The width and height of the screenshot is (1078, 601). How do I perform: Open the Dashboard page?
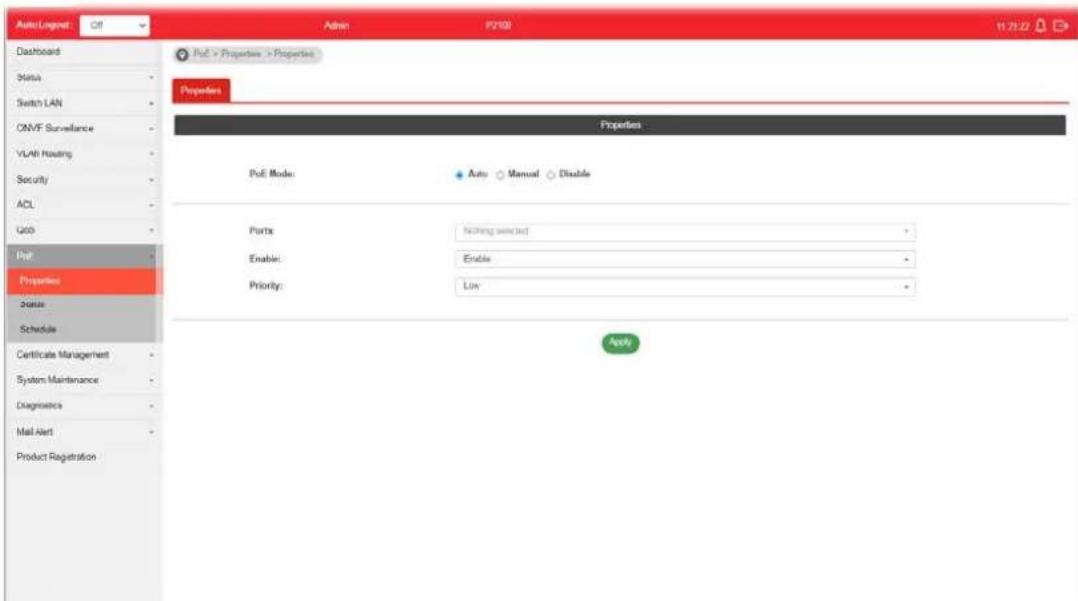coord(85,52)
